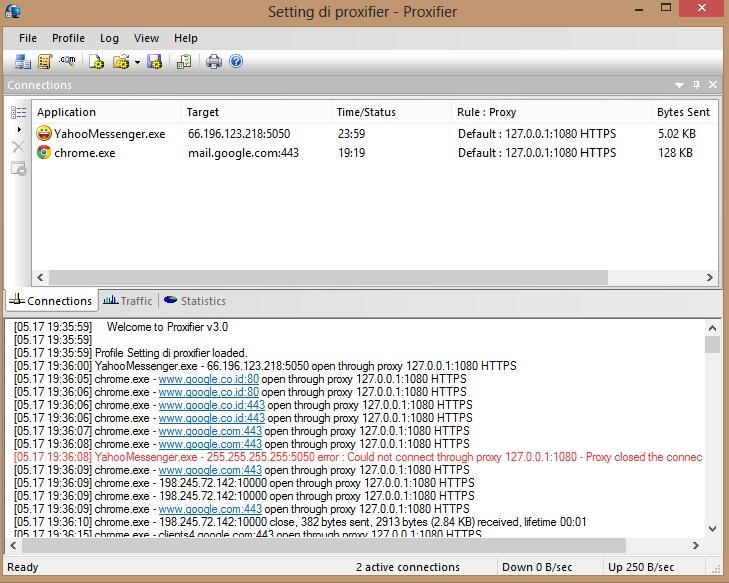
Task: Open Proxification Rules toolbar icon
Action: 45,62
